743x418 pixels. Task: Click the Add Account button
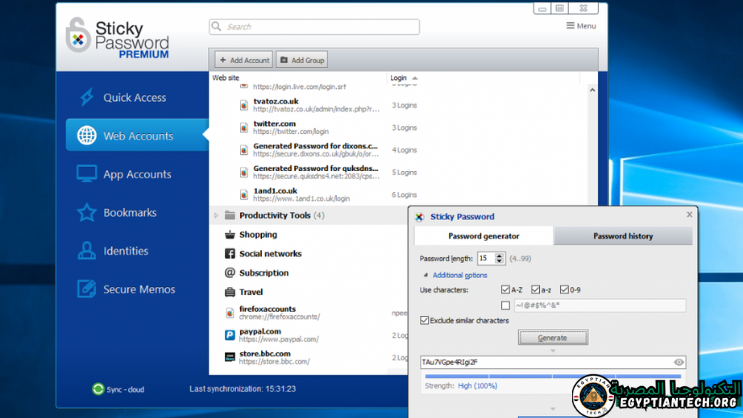pos(243,60)
